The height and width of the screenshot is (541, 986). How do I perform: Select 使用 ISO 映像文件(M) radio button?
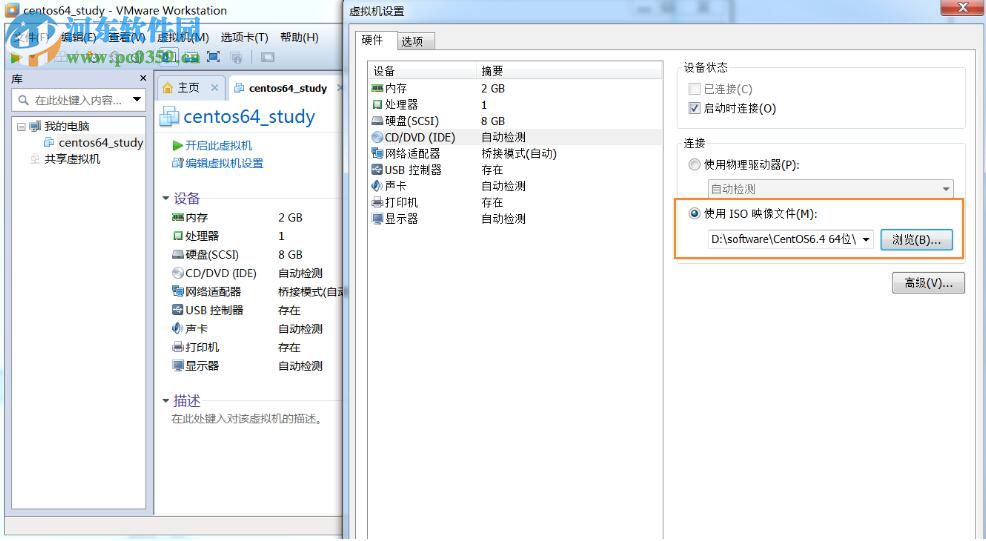coord(694,214)
